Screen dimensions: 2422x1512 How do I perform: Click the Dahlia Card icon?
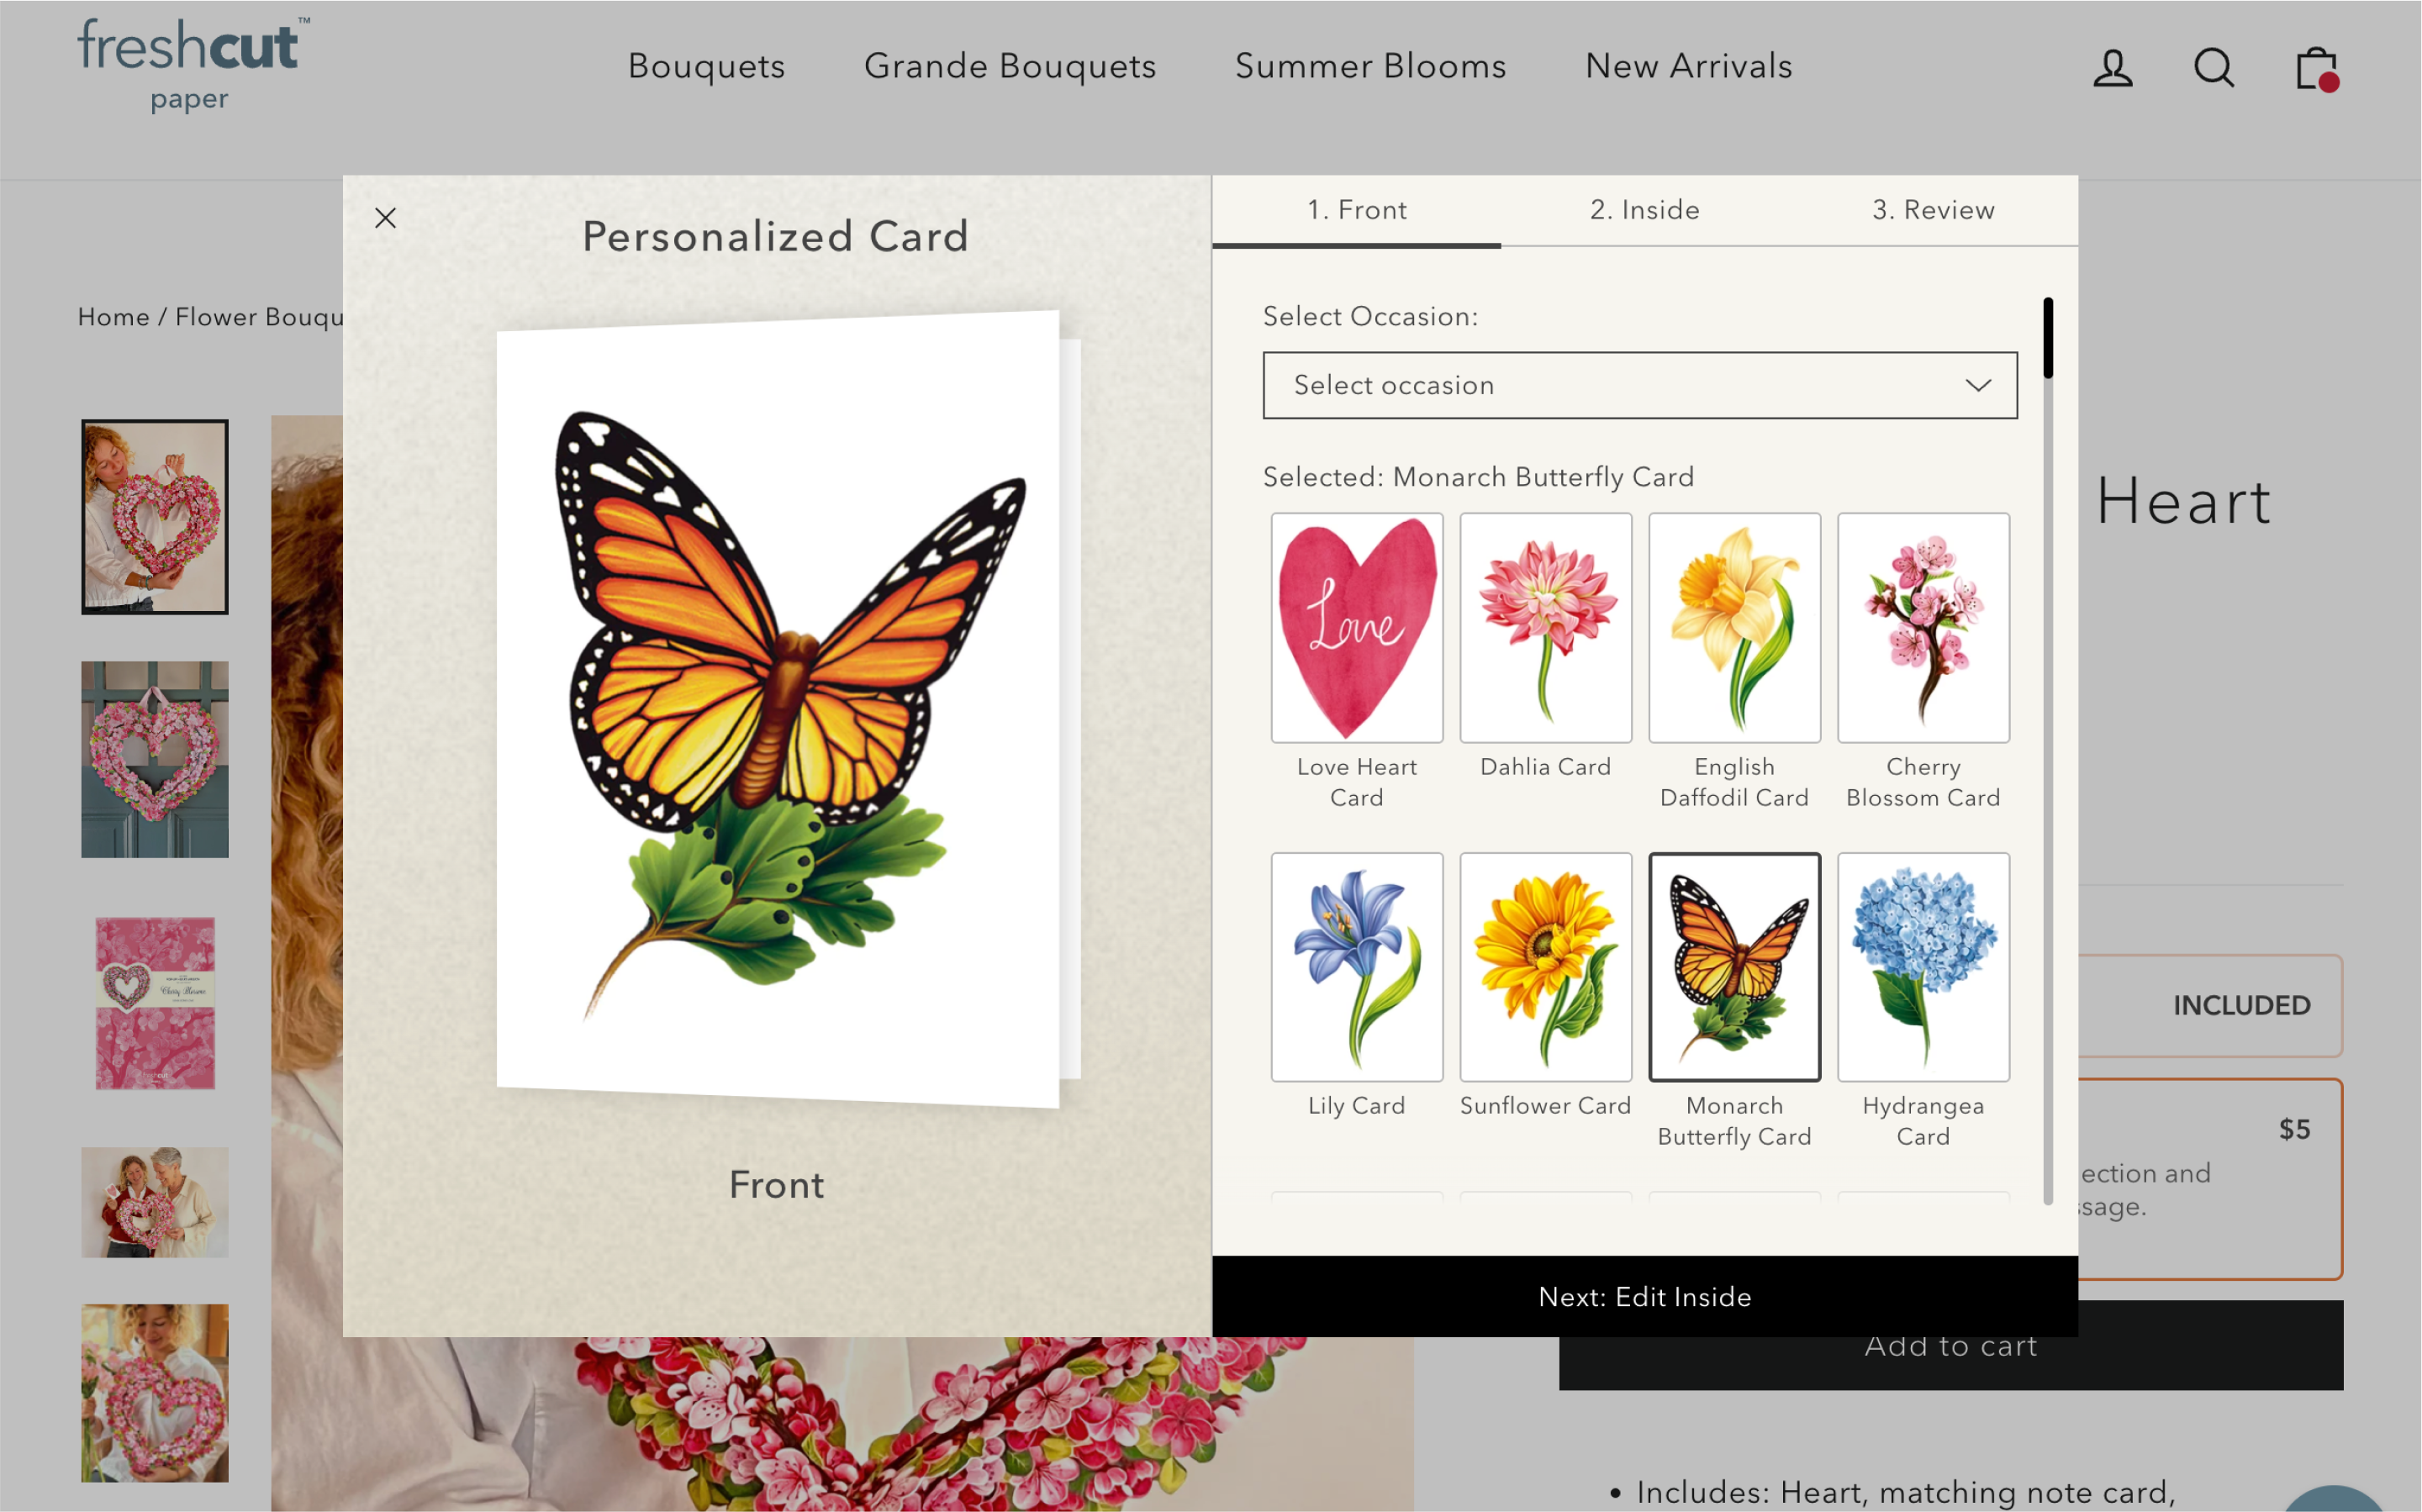coord(1543,625)
